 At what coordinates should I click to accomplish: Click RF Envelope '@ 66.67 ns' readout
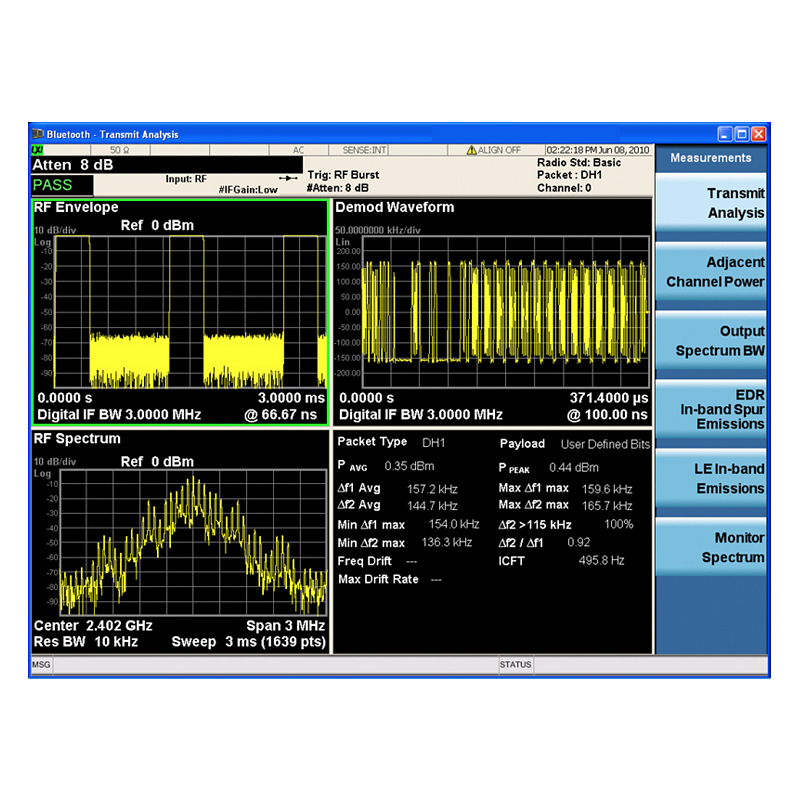point(281,414)
